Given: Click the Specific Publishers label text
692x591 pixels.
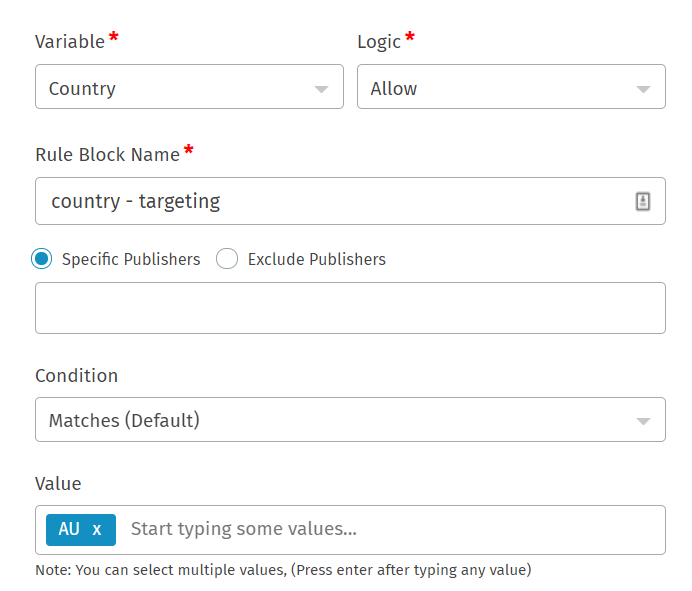Looking at the screenshot, I should tap(131, 259).
